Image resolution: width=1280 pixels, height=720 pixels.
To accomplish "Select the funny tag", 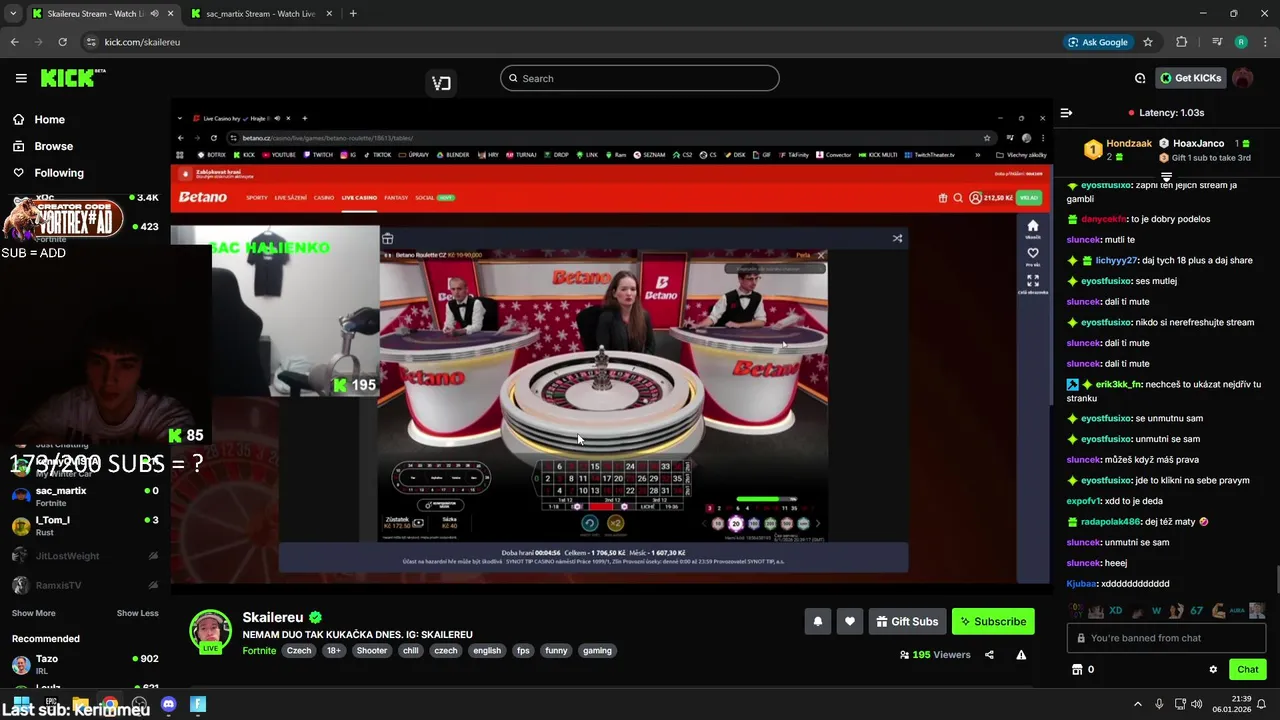I will [x=556, y=650].
